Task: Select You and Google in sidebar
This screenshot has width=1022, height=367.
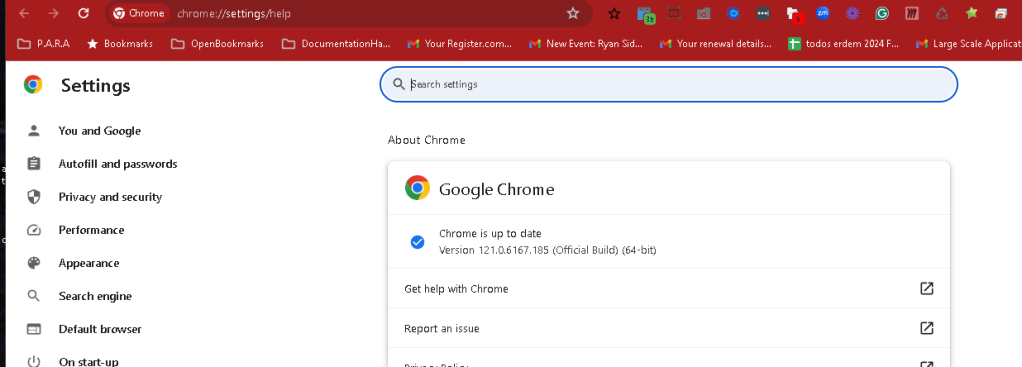Action: pyautogui.click(x=99, y=131)
